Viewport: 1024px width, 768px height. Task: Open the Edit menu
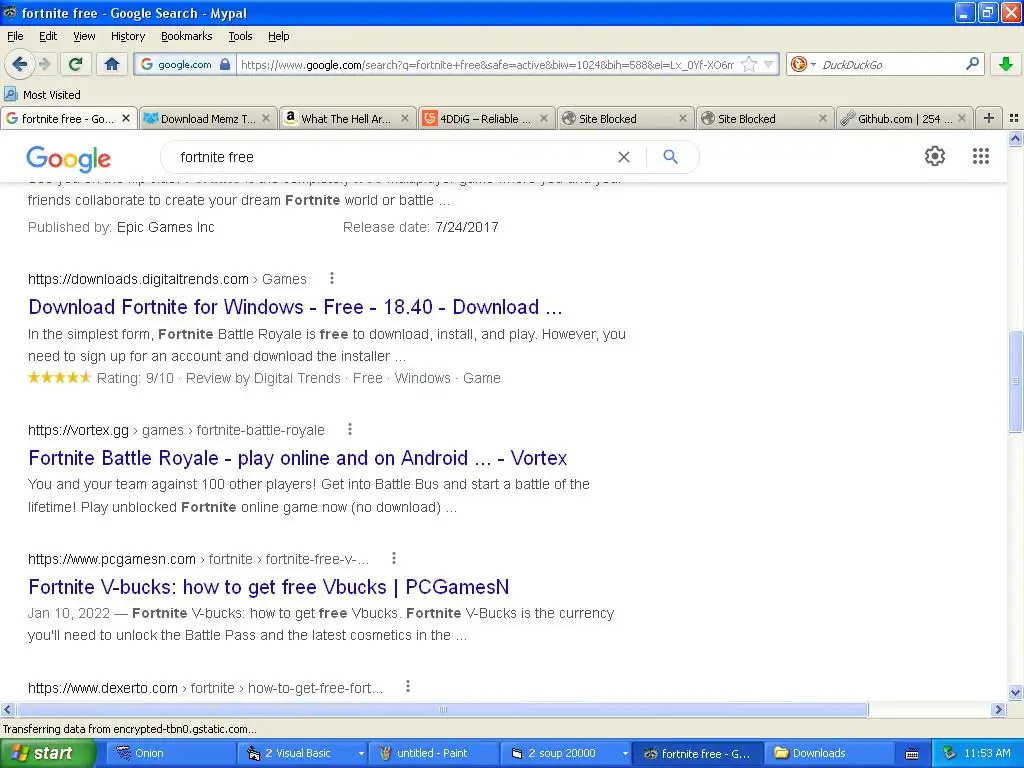pos(48,36)
